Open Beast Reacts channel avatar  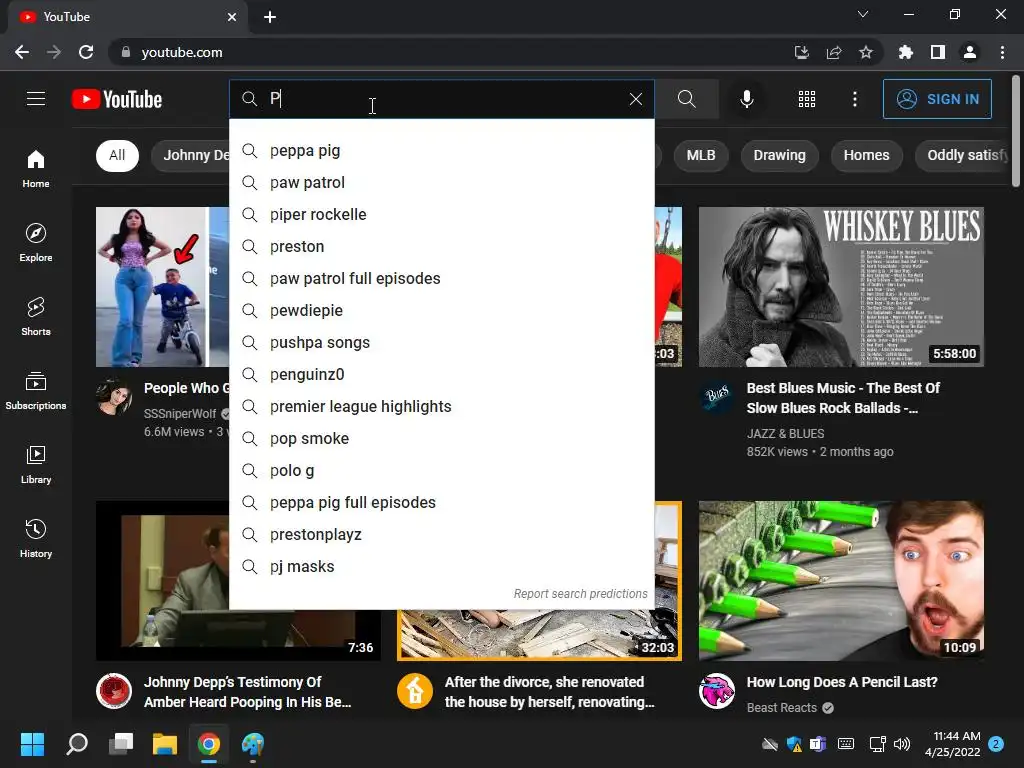point(716,691)
